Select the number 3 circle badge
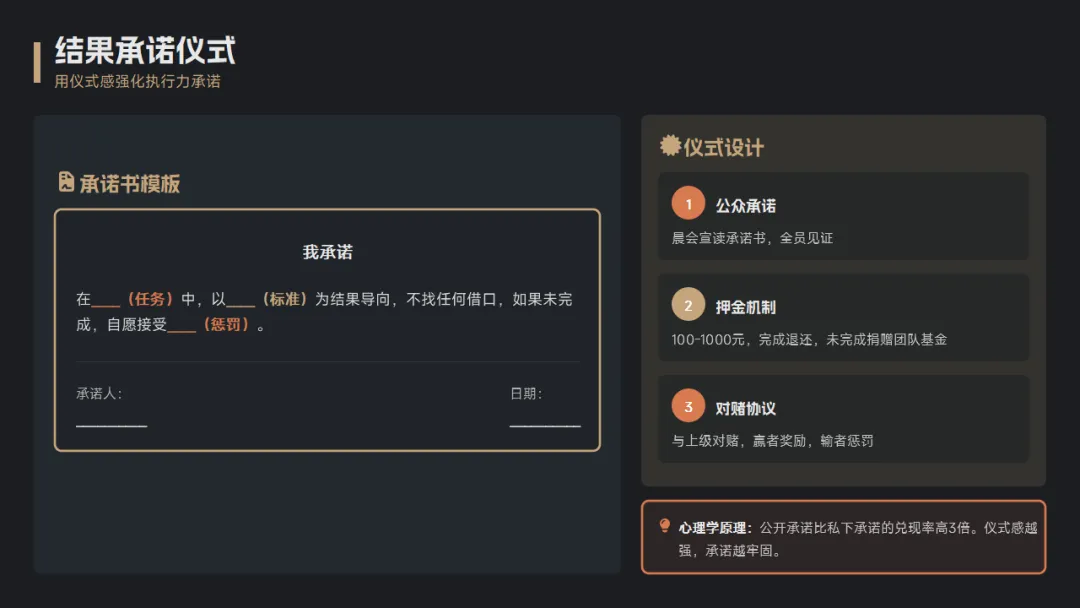The width and height of the screenshot is (1080, 608). point(688,406)
